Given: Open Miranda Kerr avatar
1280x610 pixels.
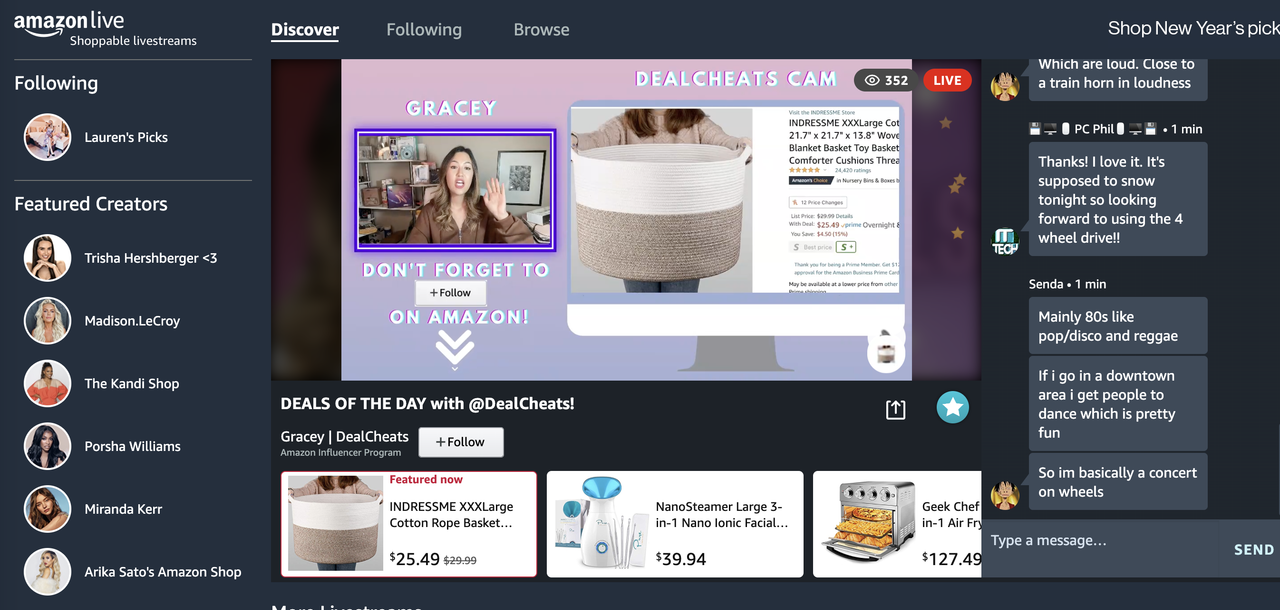Looking at the screenshot, I should tap(48, 509).
